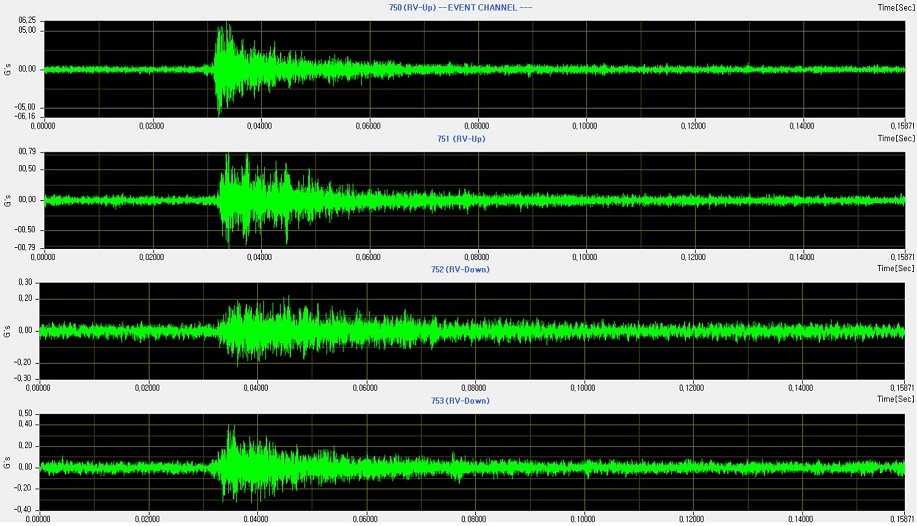This screenshot has width=917, height=526.
Task: Click the 752 (RV-Down) chart title
Action: (460, 270)
